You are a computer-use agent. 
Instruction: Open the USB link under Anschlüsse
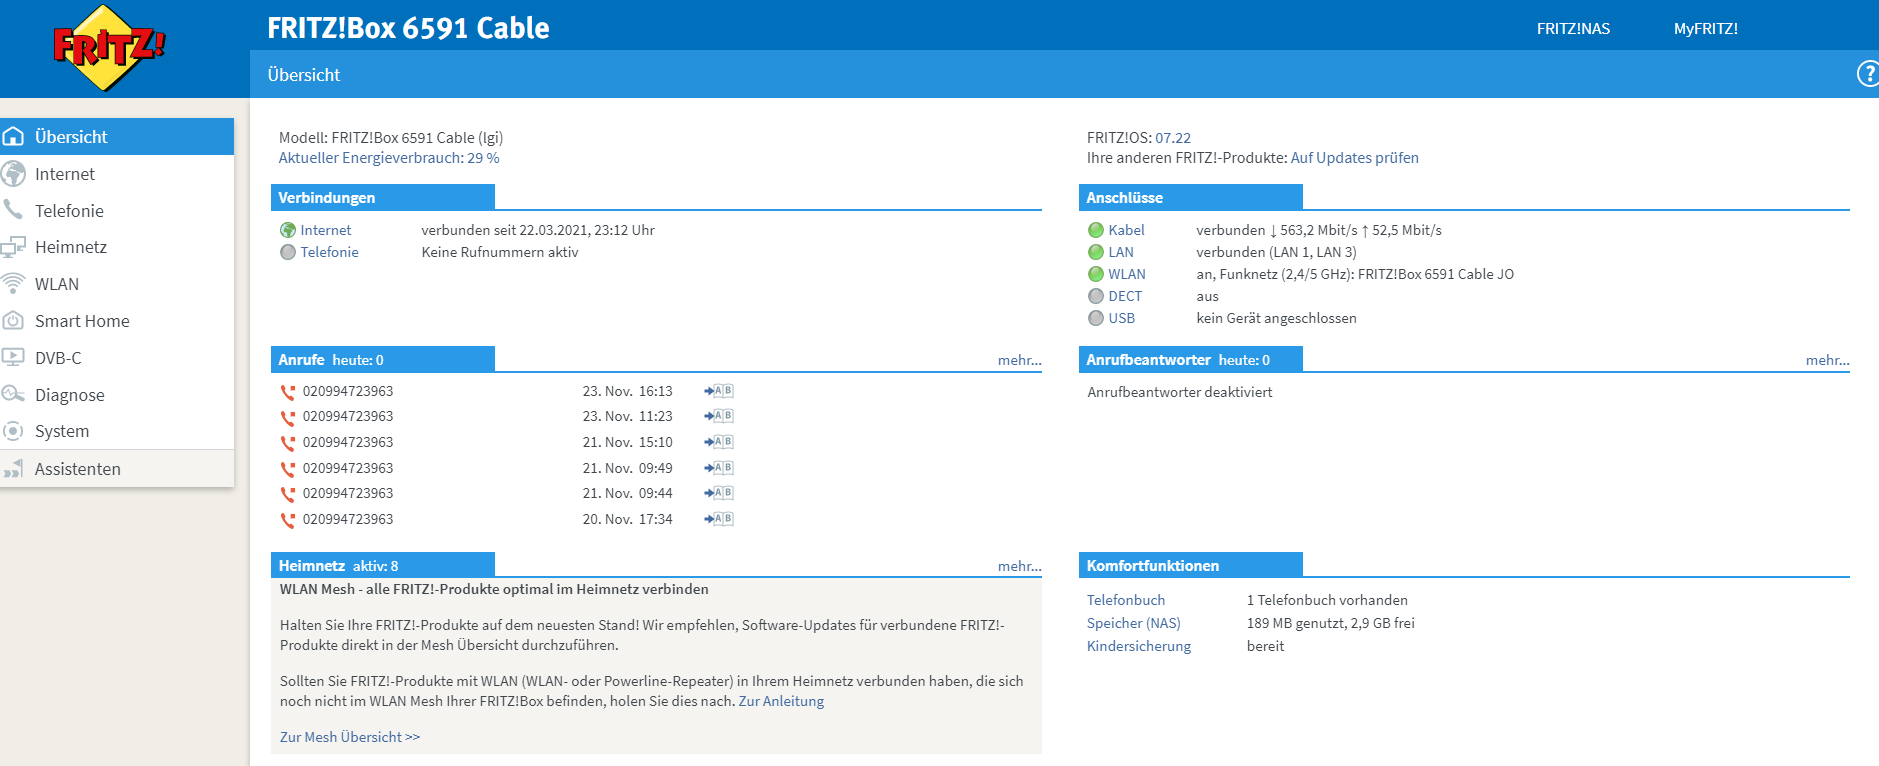(1122, 318)
